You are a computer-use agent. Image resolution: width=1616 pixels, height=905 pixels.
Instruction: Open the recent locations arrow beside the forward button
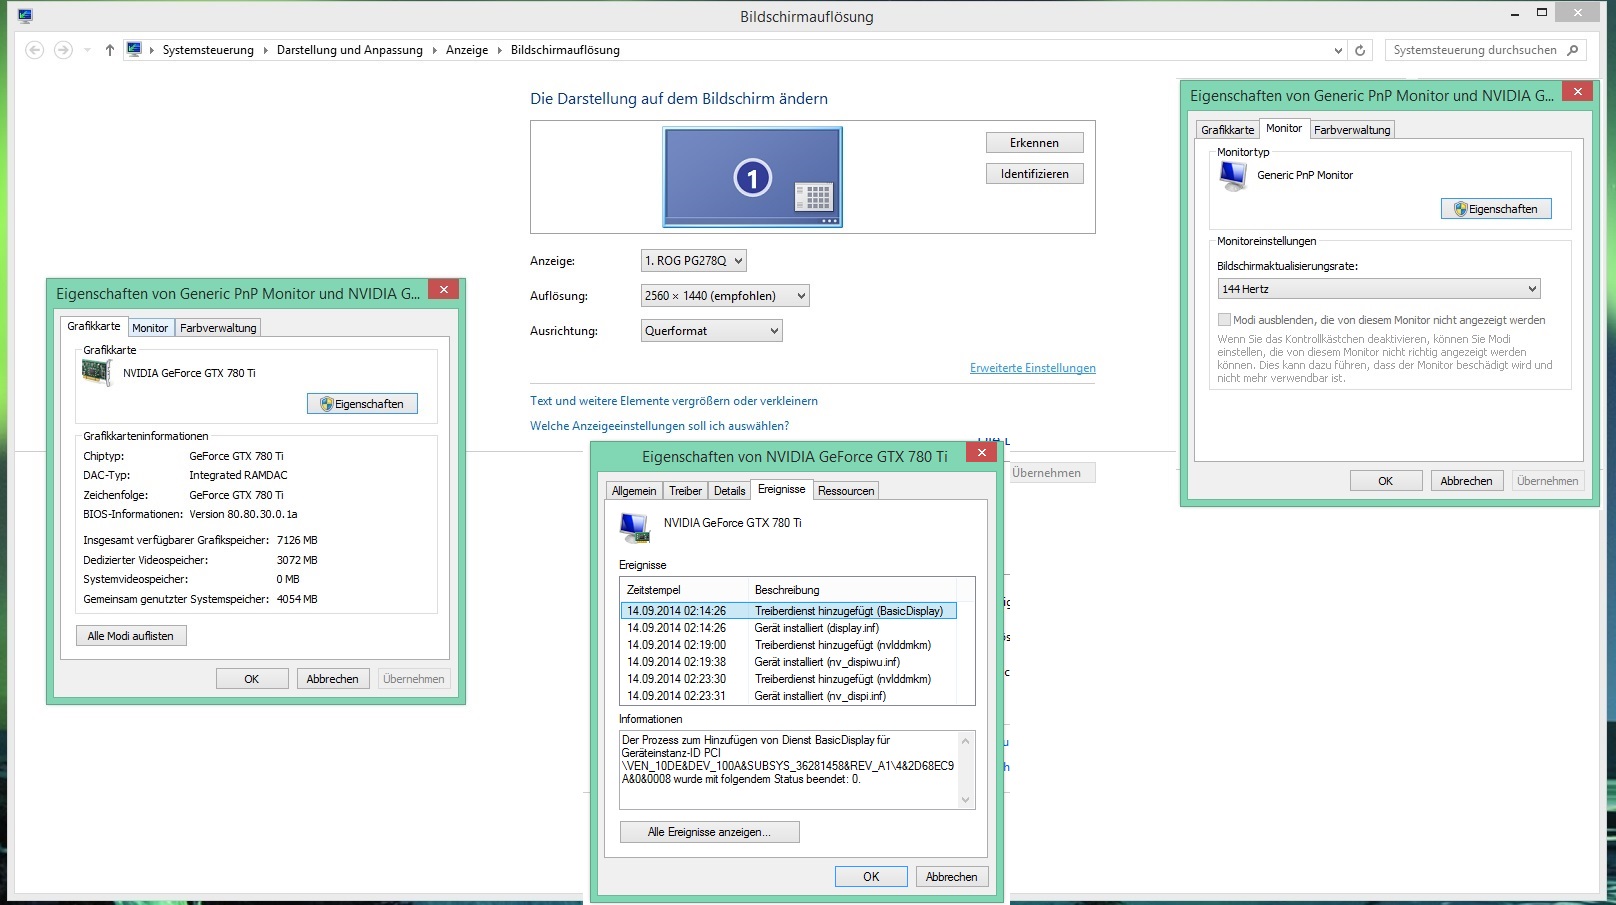(87, 50)
